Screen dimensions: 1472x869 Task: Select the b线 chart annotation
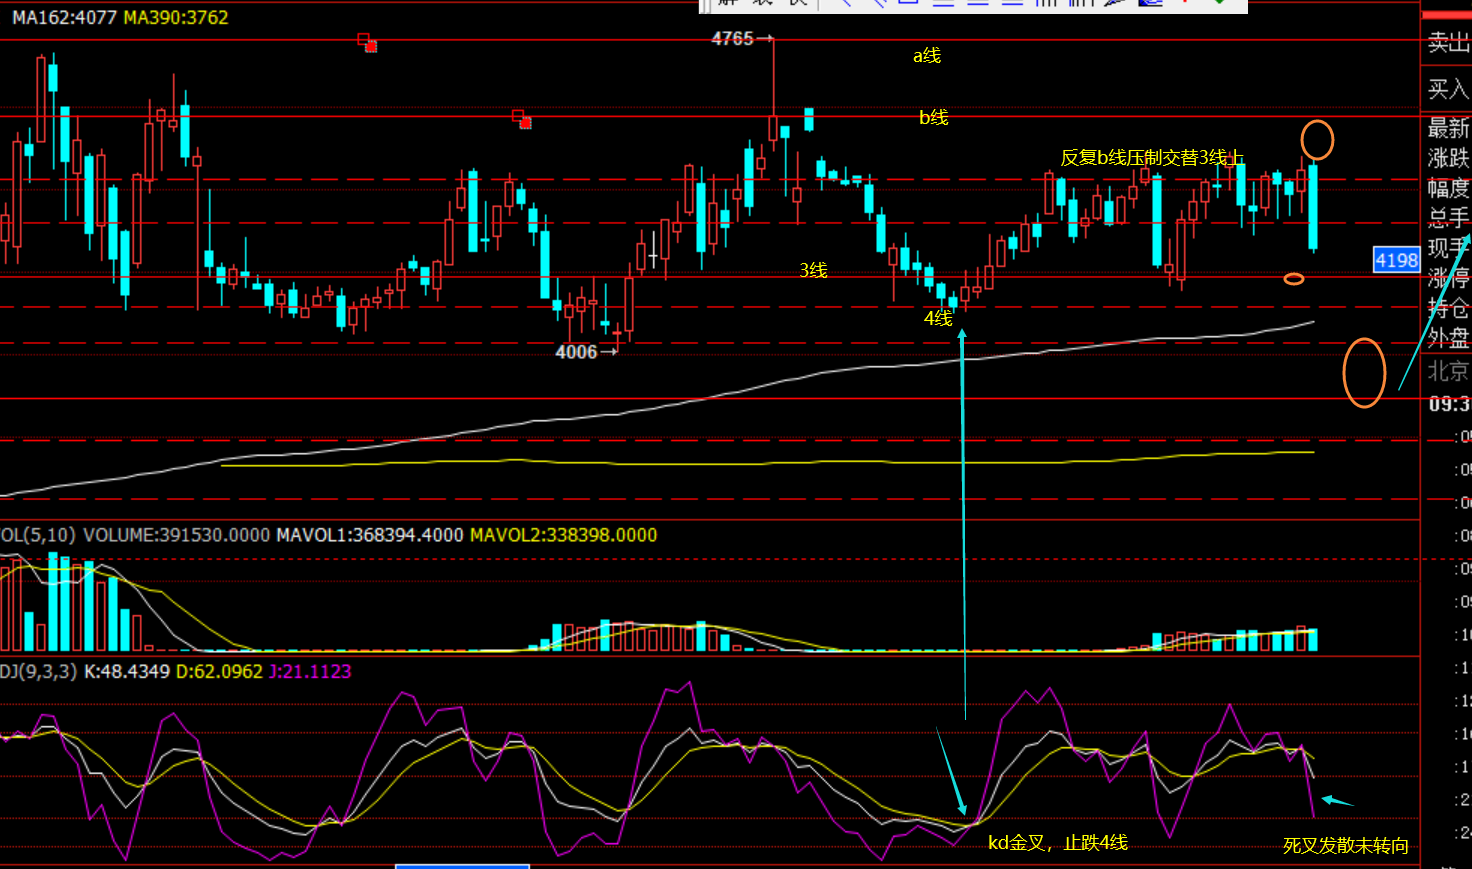tap(934, 118)
